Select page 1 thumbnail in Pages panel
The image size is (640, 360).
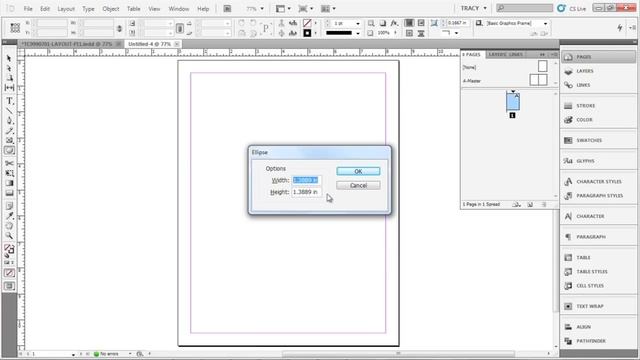pos(513,102)
